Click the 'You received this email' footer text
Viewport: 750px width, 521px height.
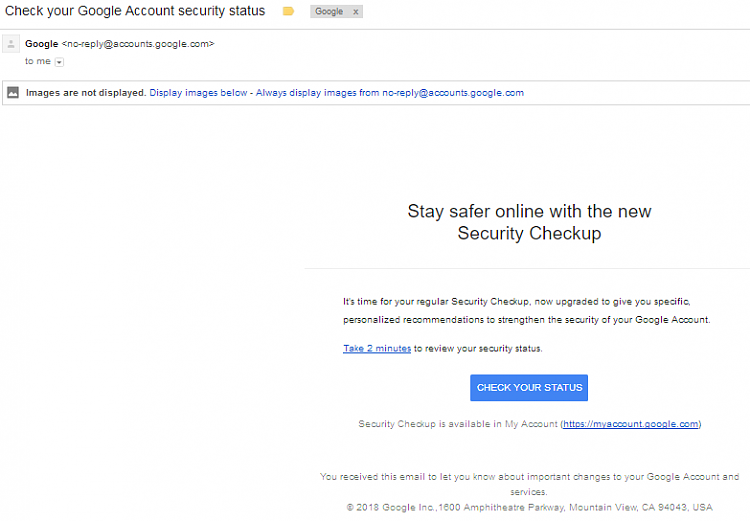529,484
